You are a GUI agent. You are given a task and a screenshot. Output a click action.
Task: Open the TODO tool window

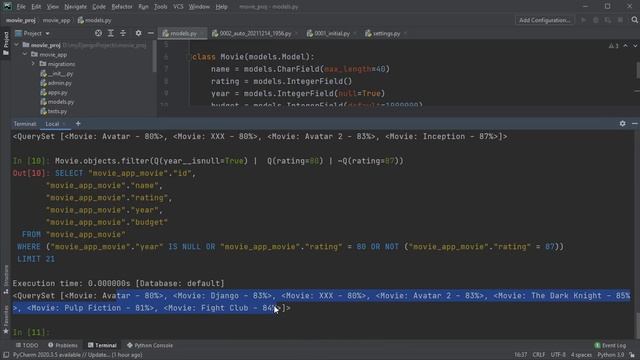coord(27,345)
